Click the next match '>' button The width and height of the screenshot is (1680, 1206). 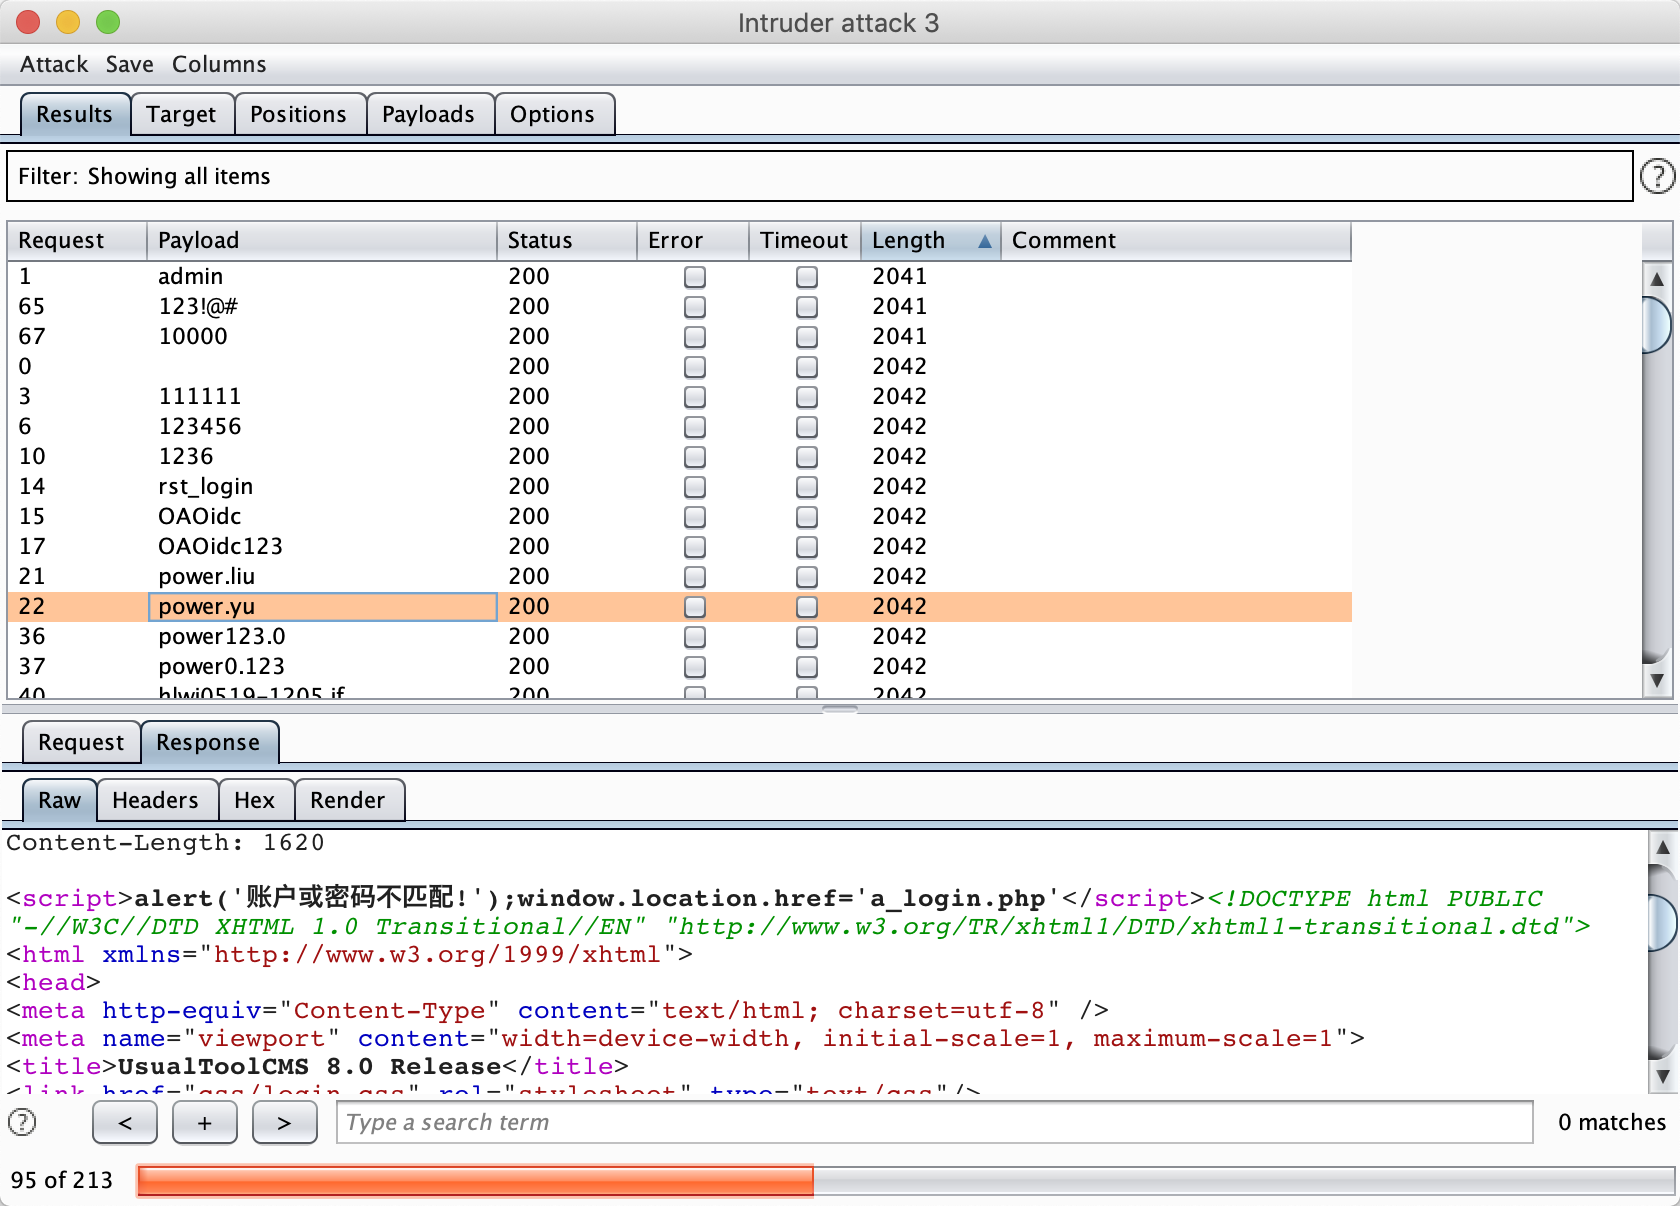285,1122
